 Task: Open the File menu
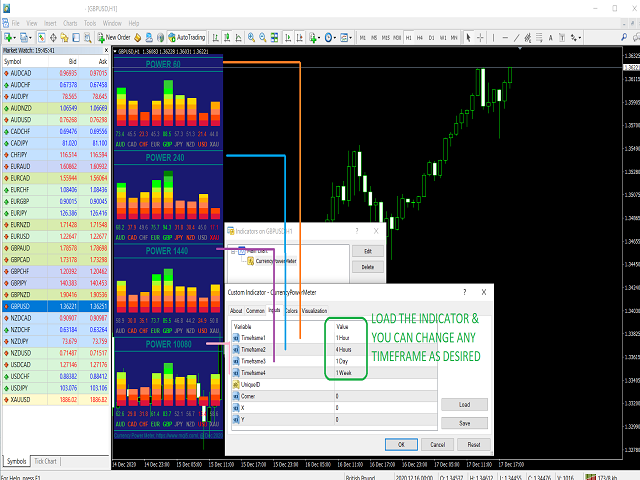click(x=16, y=23)
